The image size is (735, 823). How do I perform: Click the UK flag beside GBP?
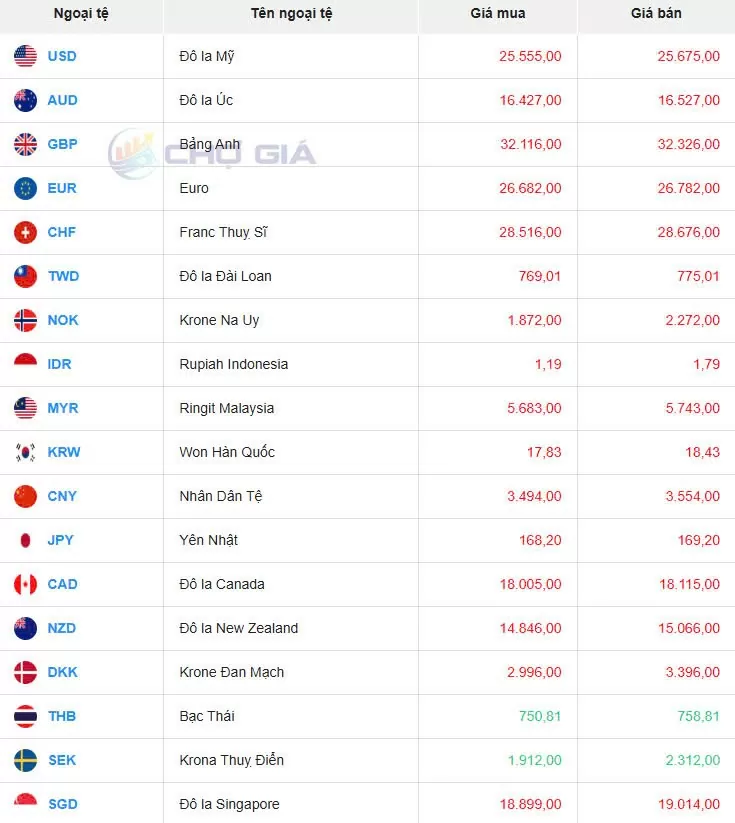pos(25,144)
